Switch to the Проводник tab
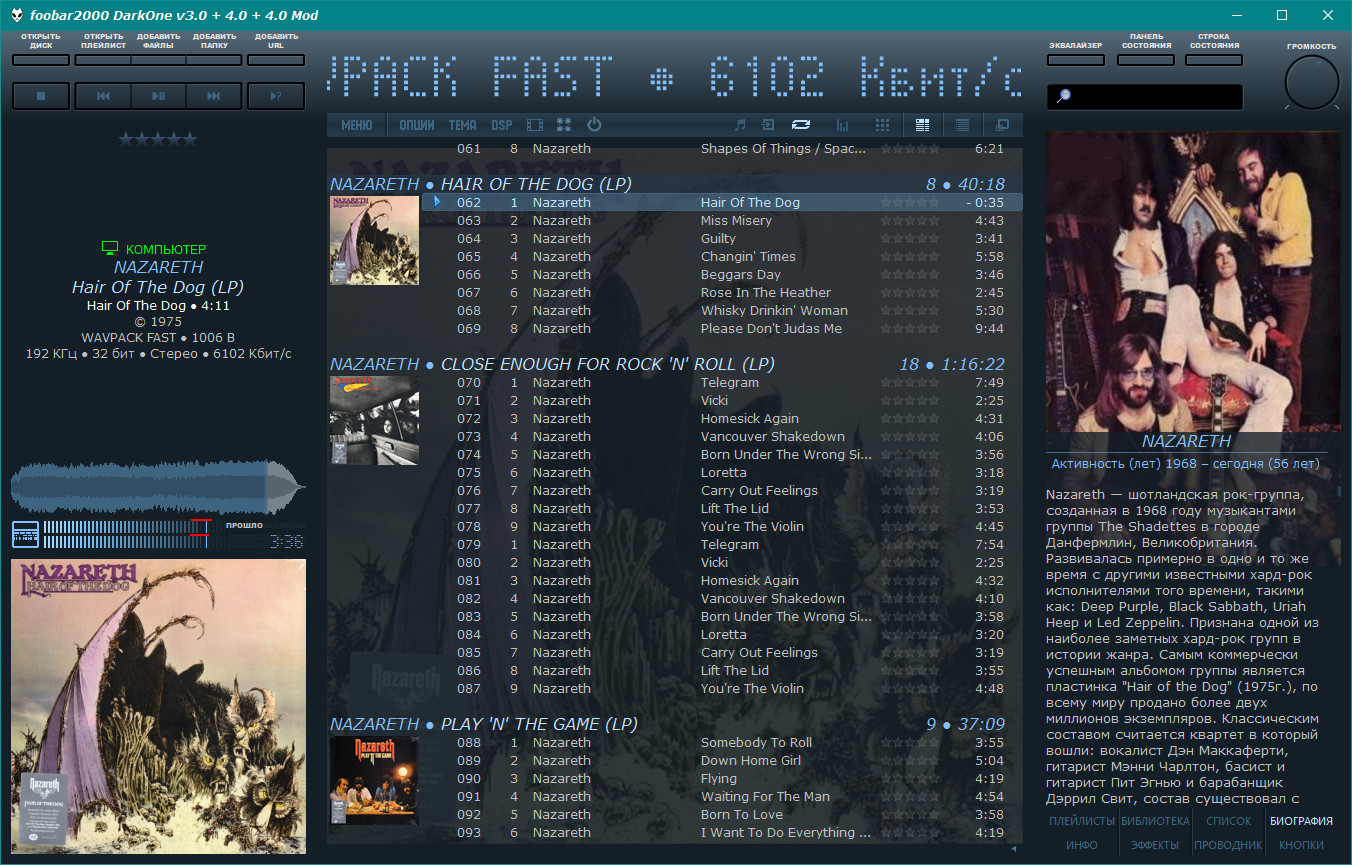The image size is (1352, 865). click(1229, 845)
